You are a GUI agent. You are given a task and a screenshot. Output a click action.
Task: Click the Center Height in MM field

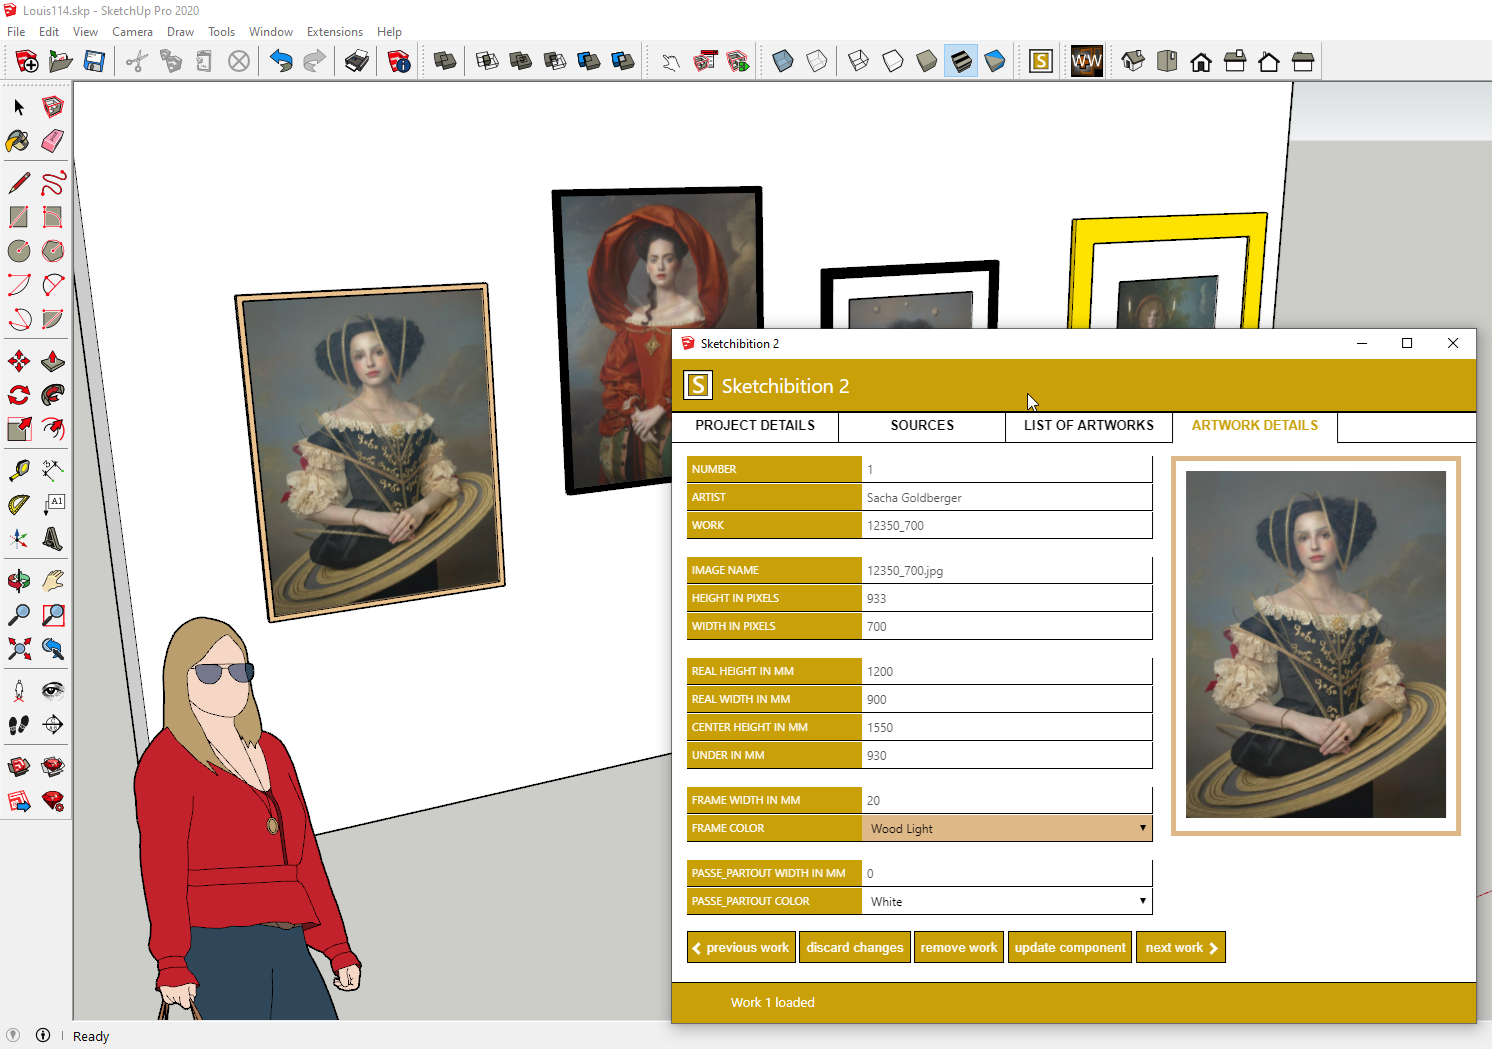[x=1007, y=727]
